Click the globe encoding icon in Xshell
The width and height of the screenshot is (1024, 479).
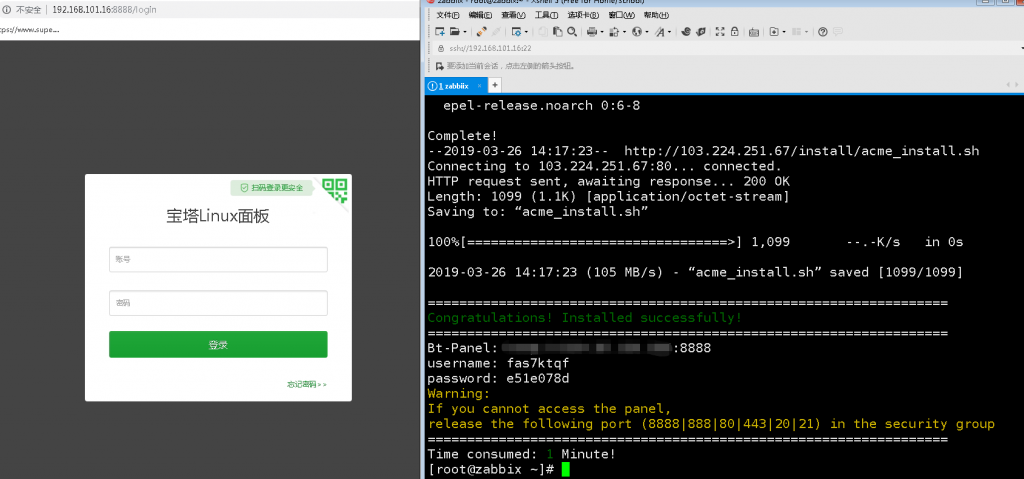[637, 31]
